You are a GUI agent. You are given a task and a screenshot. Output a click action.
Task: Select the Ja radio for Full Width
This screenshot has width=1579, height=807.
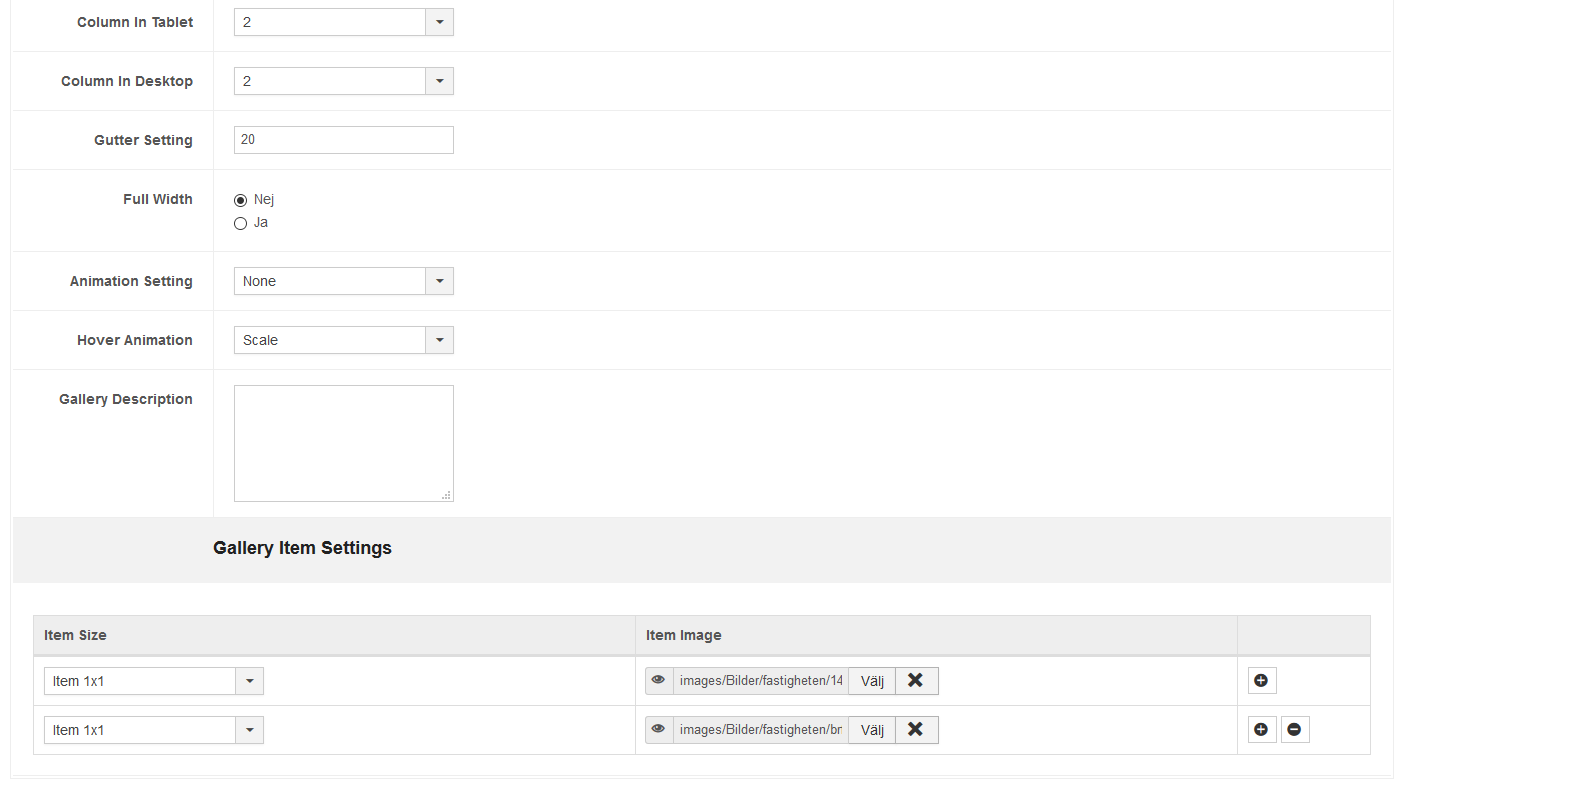coord(240,223)
